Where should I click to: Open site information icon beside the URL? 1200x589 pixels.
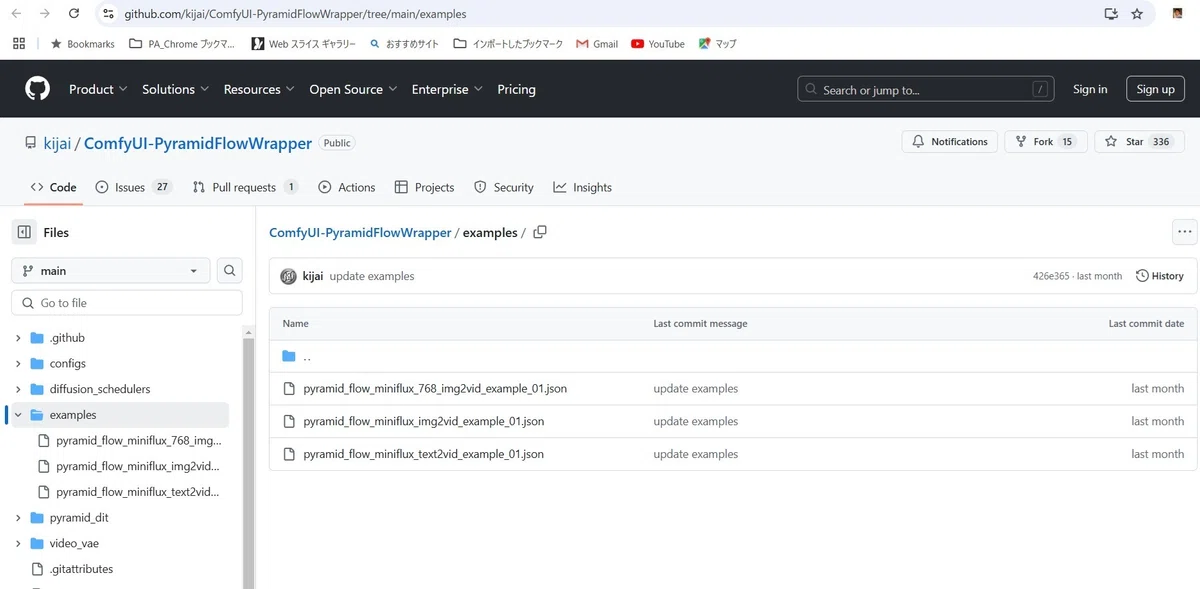click(x=109, y=14)
